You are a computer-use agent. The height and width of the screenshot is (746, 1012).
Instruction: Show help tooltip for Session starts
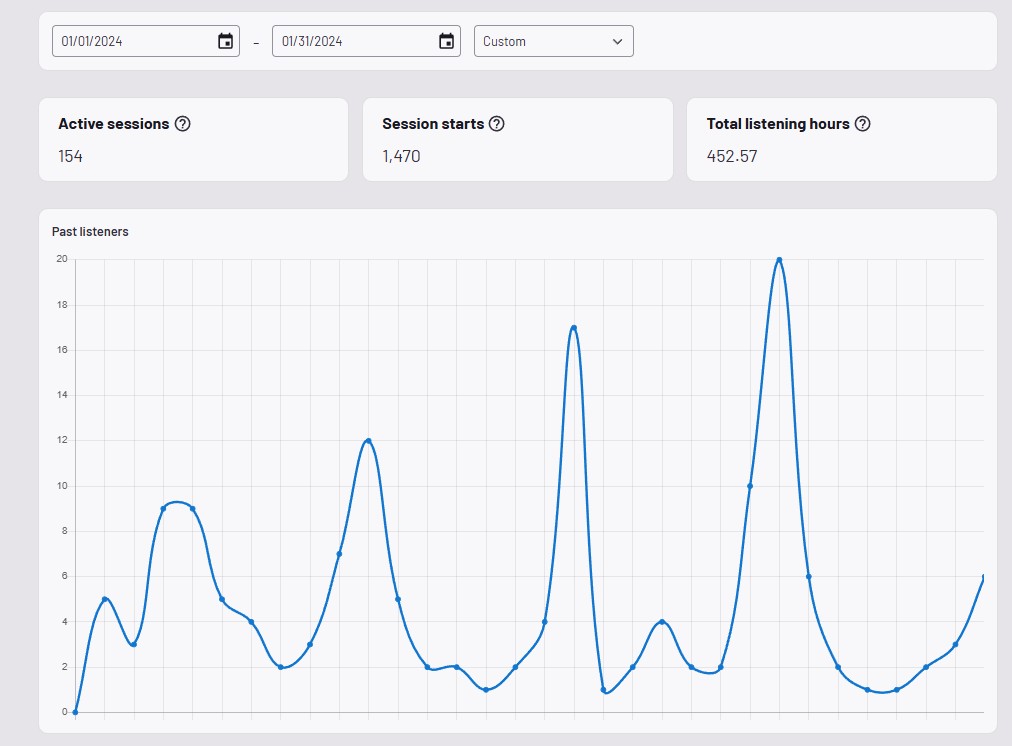pos(496,124)
